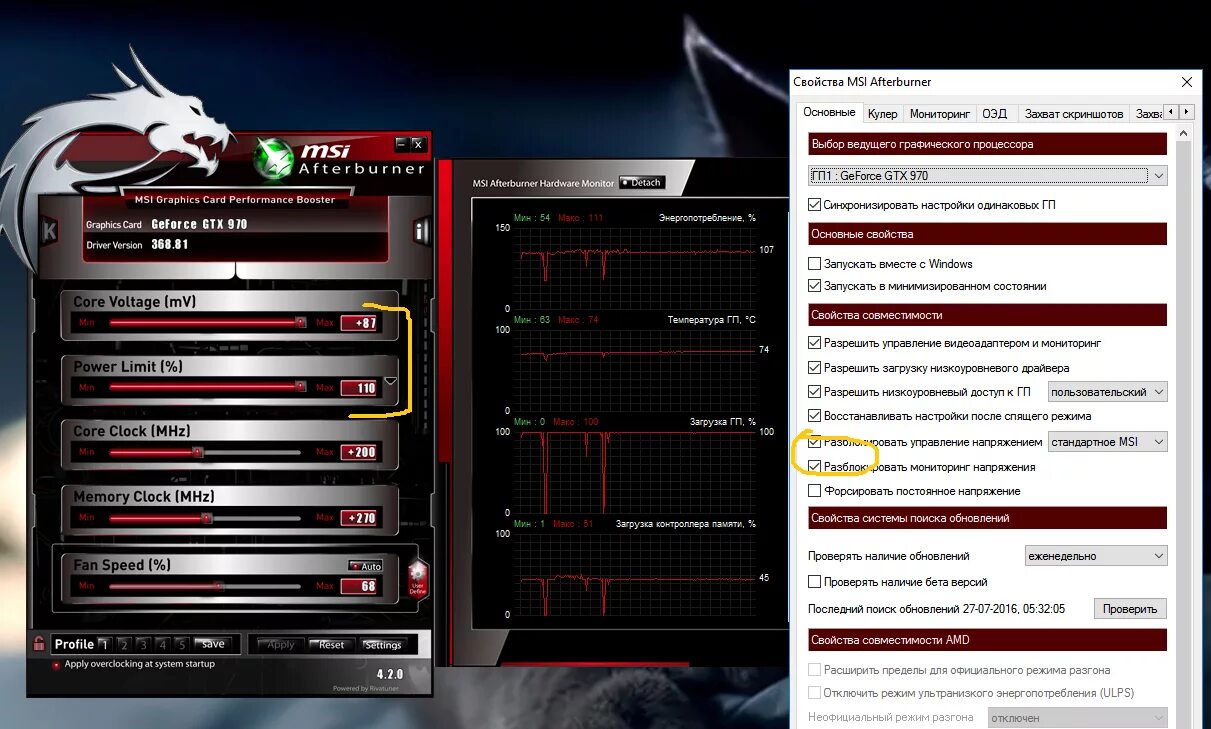Switch to the Основные tab
Viewport: 1211px width, 729px height.
point(829,112)
